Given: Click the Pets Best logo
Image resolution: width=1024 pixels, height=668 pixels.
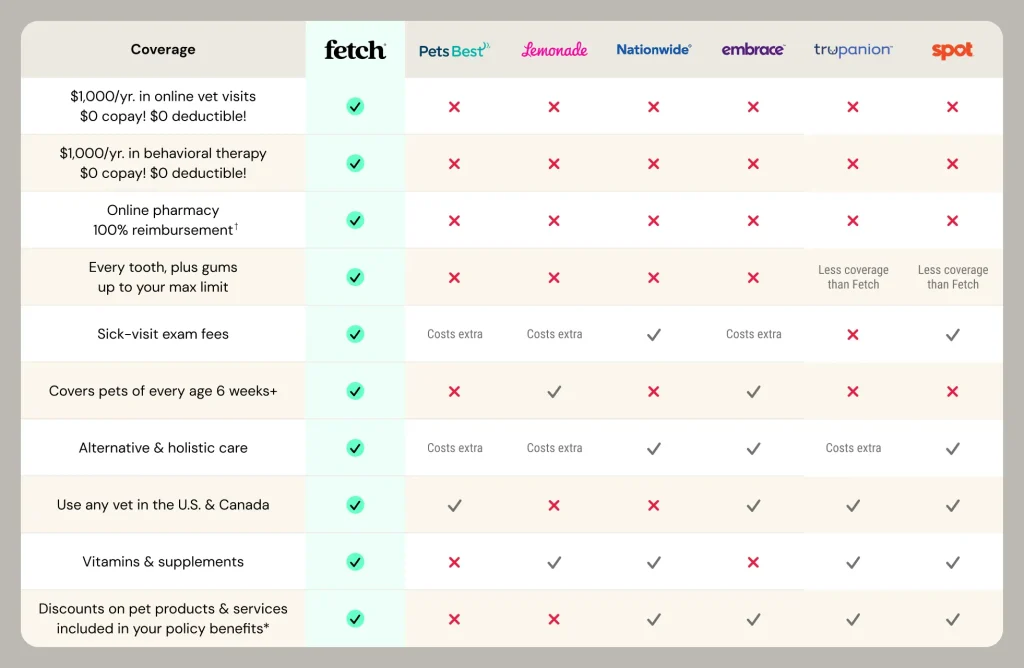Looking at the screenshot, I should pyautogui.click(x=454, y=49).
